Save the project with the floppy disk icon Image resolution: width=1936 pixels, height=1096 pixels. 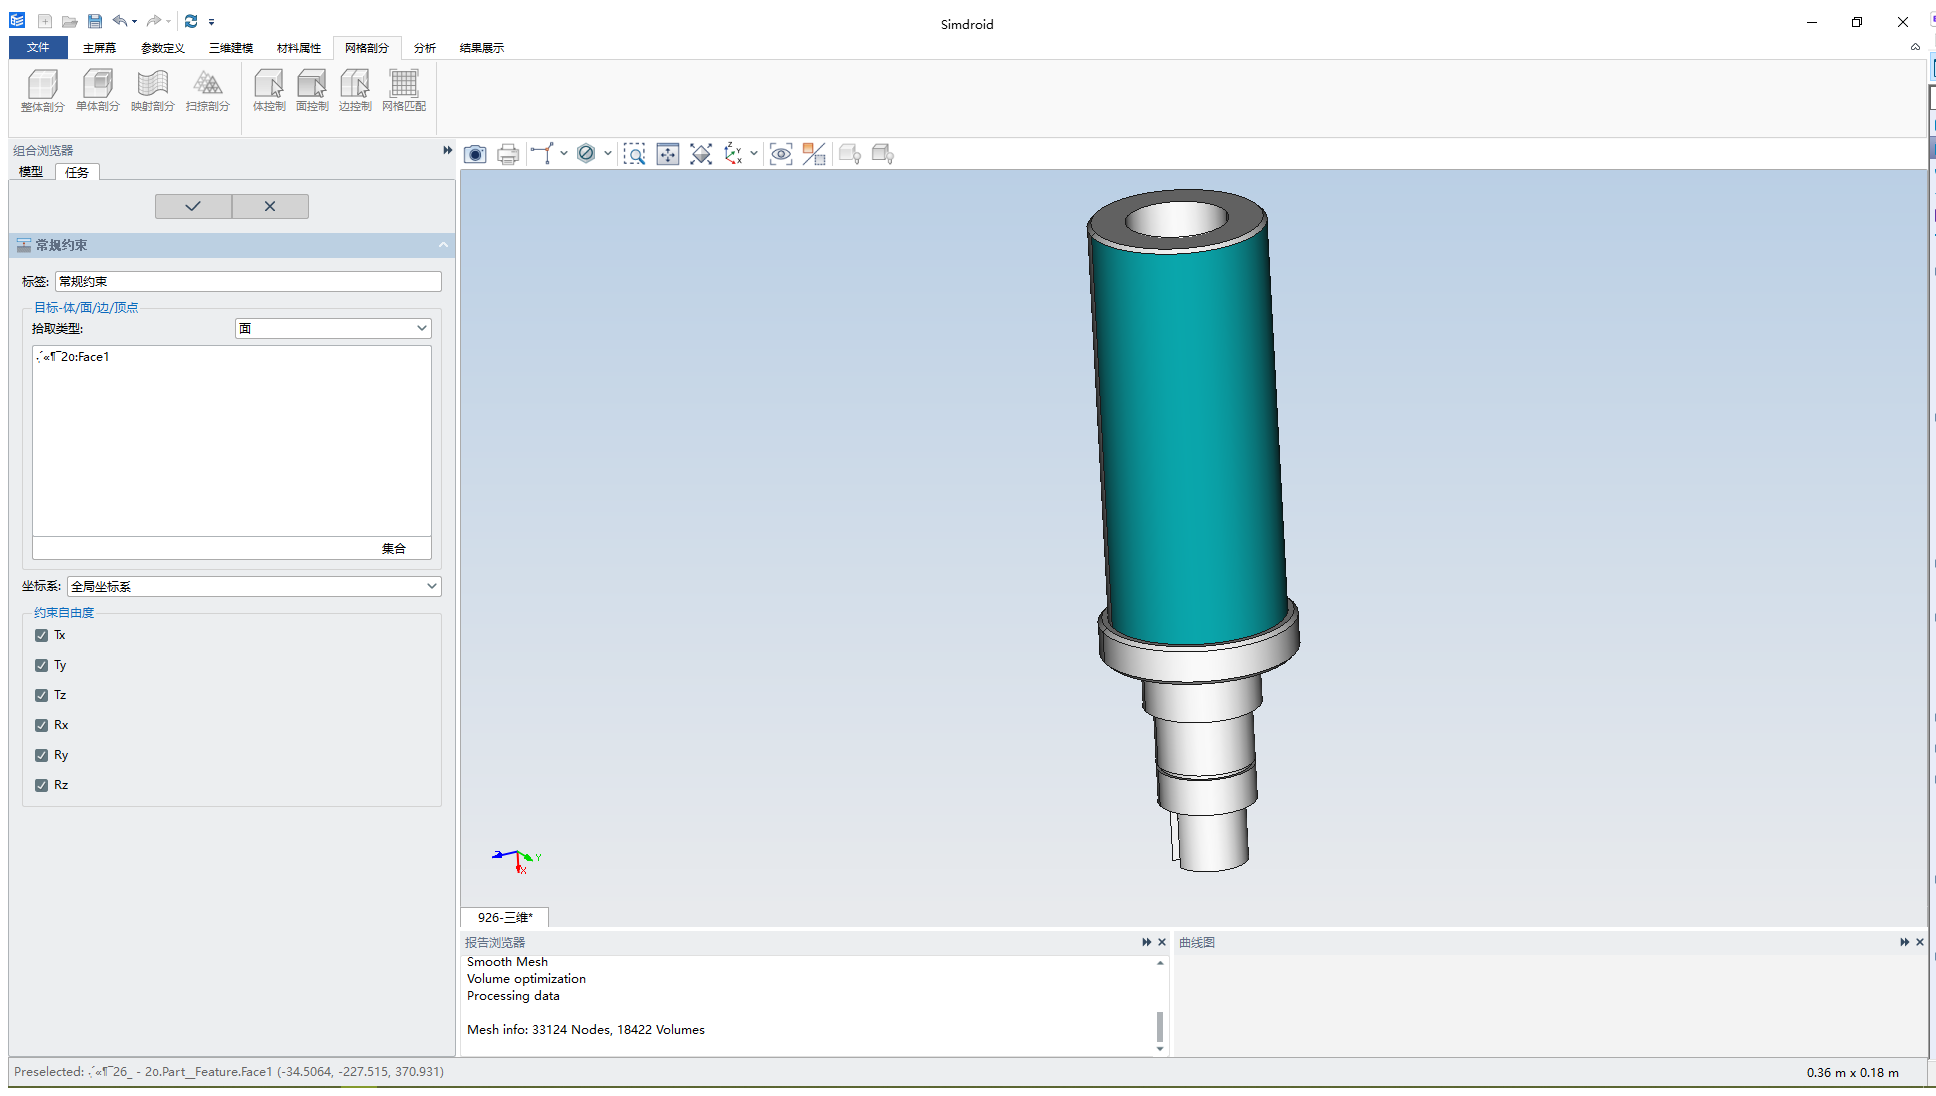click(95, 21)
